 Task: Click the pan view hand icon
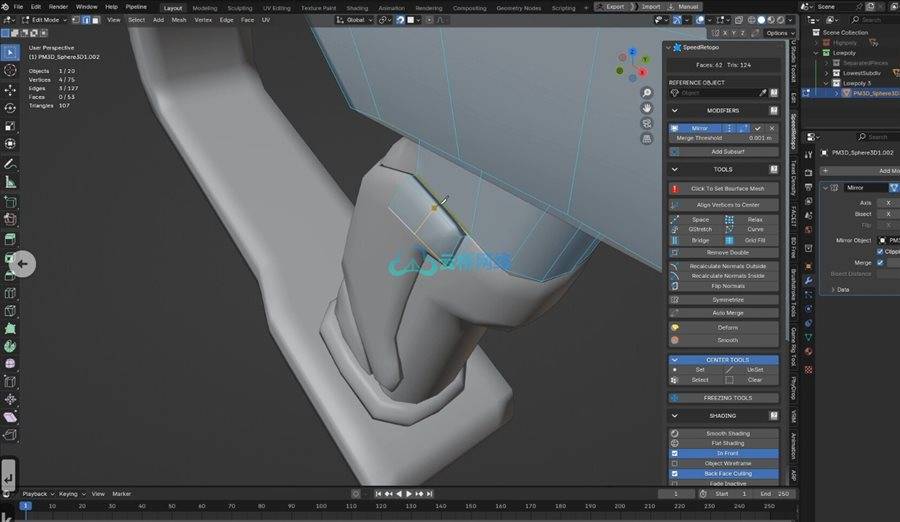coord(647,108)
